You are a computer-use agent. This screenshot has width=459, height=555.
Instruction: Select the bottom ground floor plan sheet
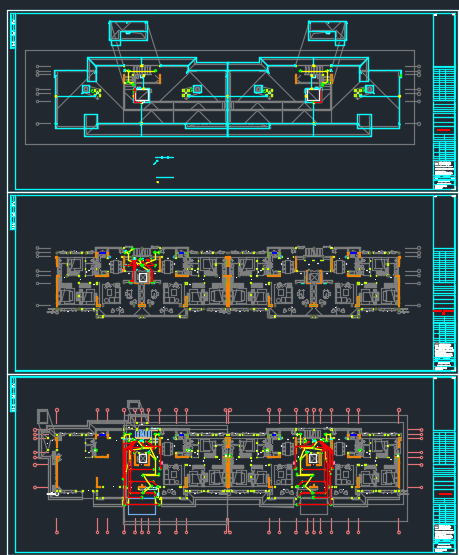pyautogui.click(x=232, y=464)
